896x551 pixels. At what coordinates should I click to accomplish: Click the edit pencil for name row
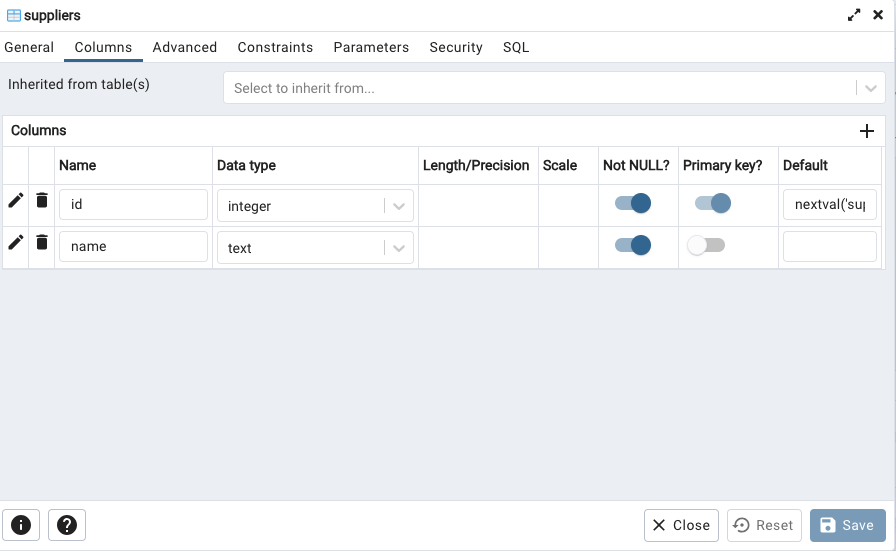[16, 242]
